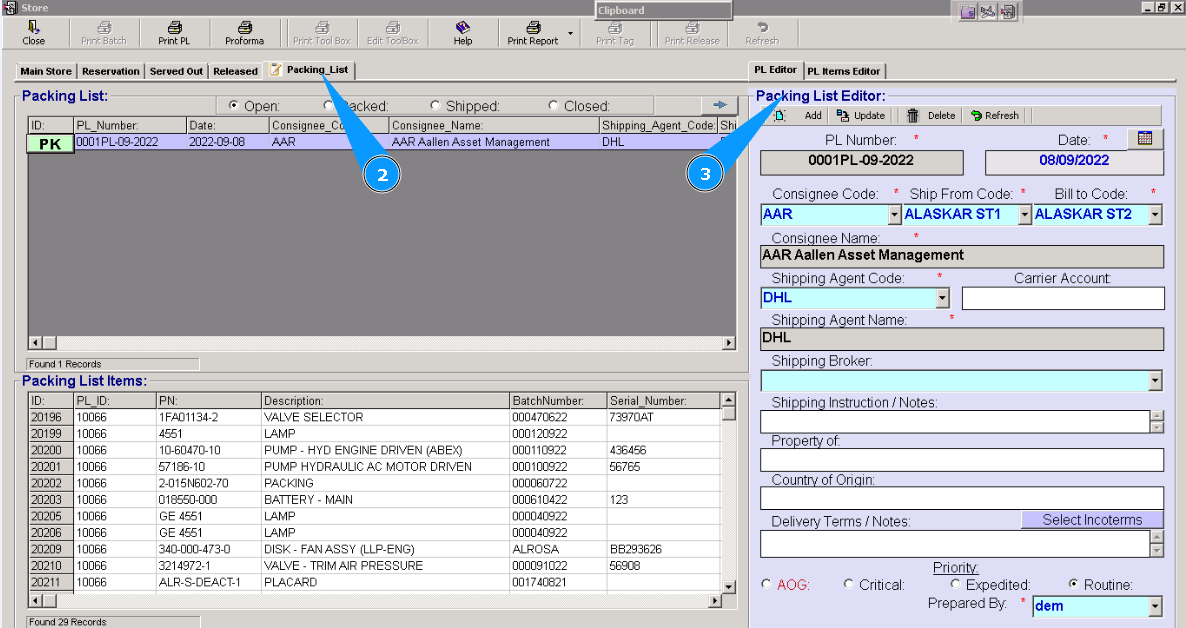
Task: Select the Shipped radio button
Action: coord(435,106)
